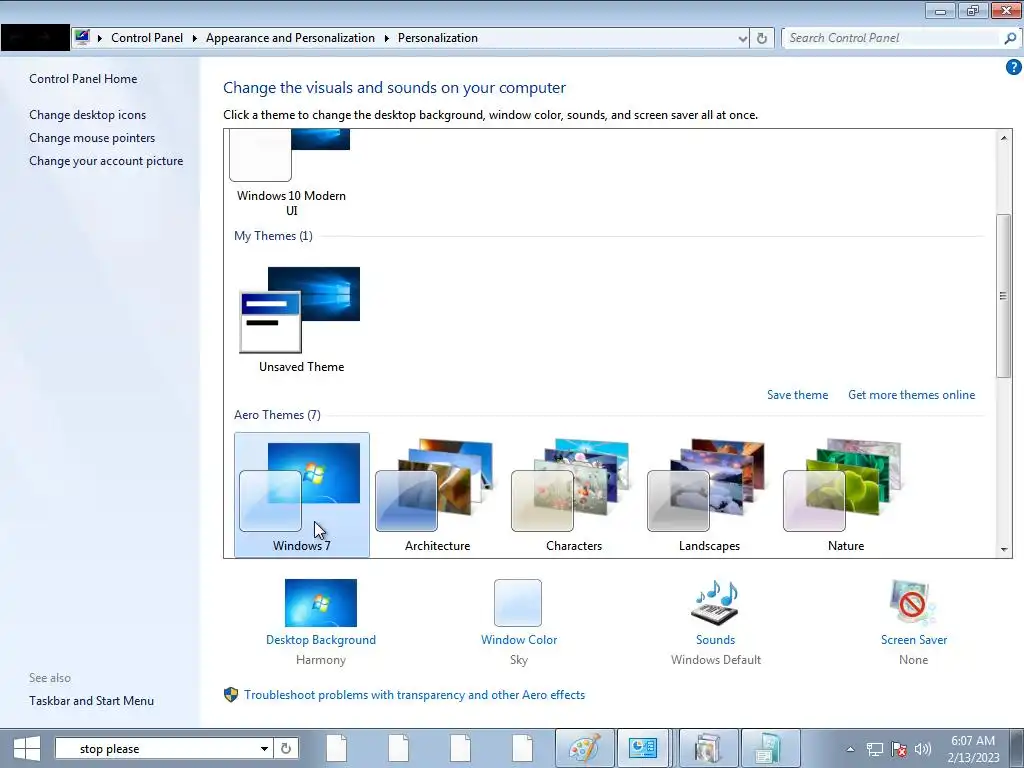This screenshot has height=768, width=1024.
Task: Click the shield icon beside Troubleshoot link
Action: coord(231,695)
